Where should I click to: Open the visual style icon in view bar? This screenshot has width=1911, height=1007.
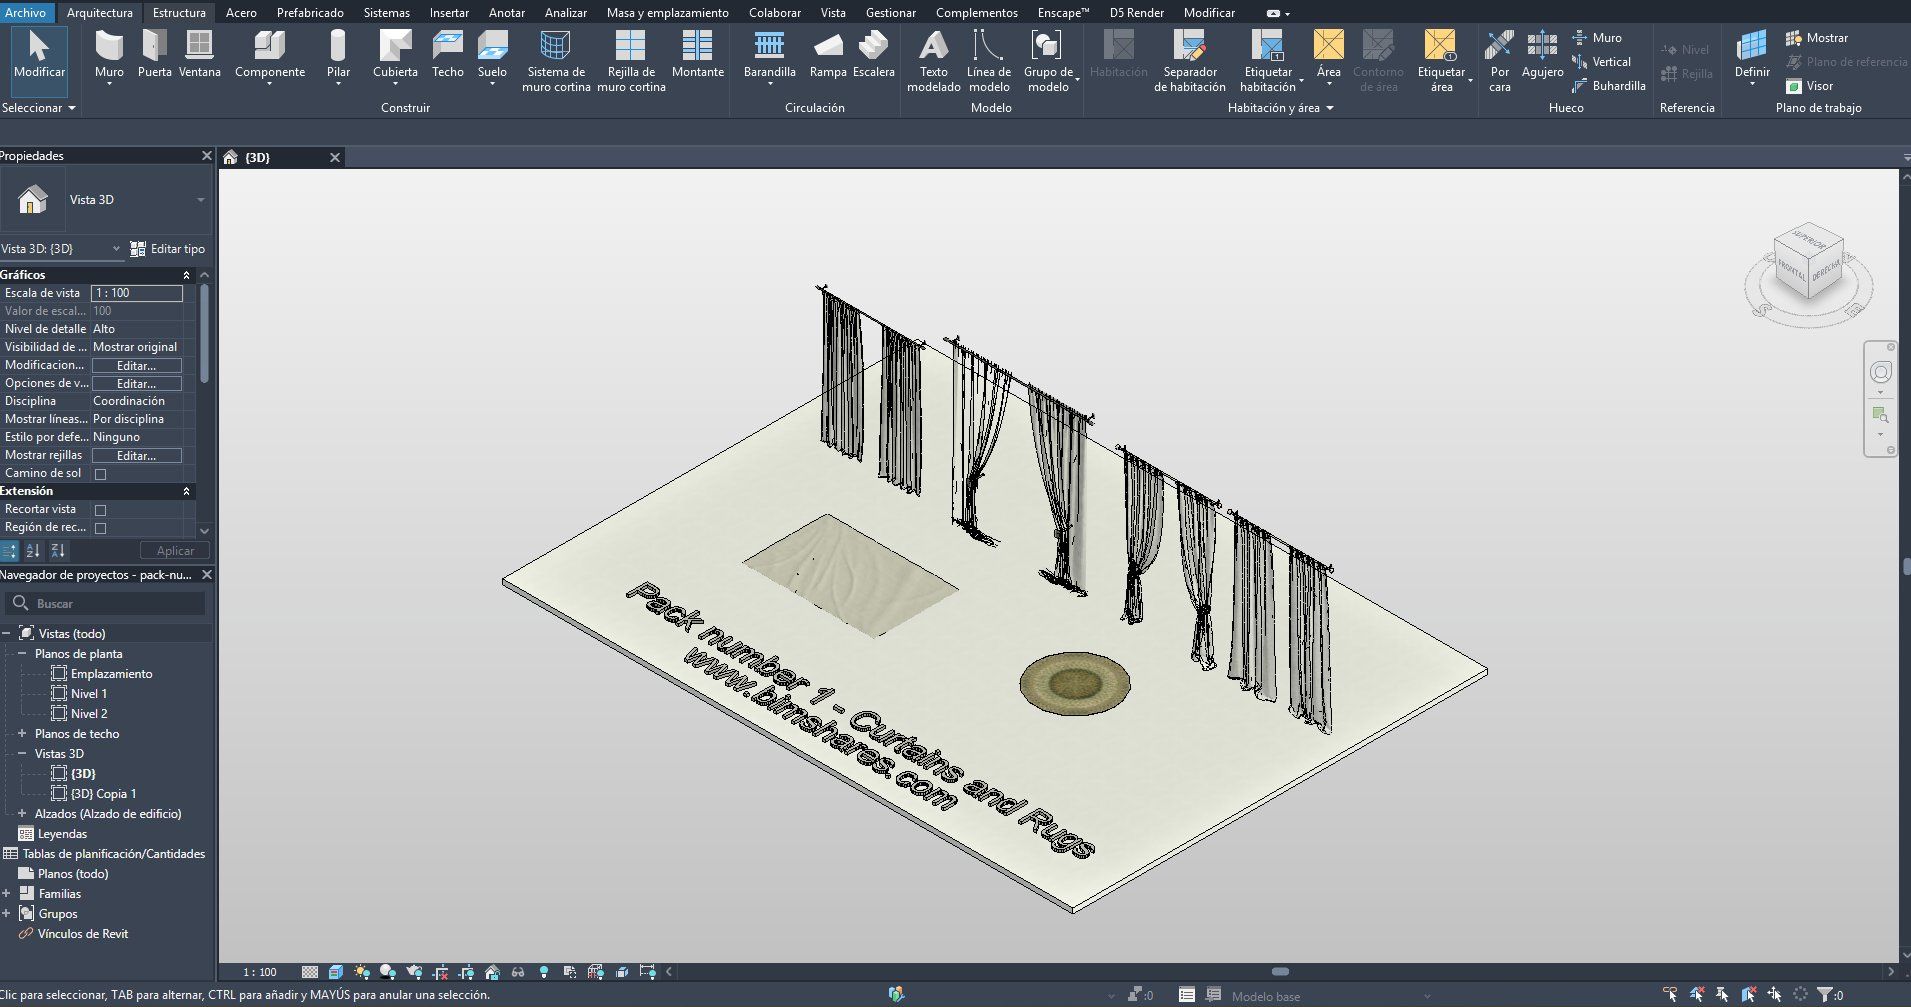point(336,972)
